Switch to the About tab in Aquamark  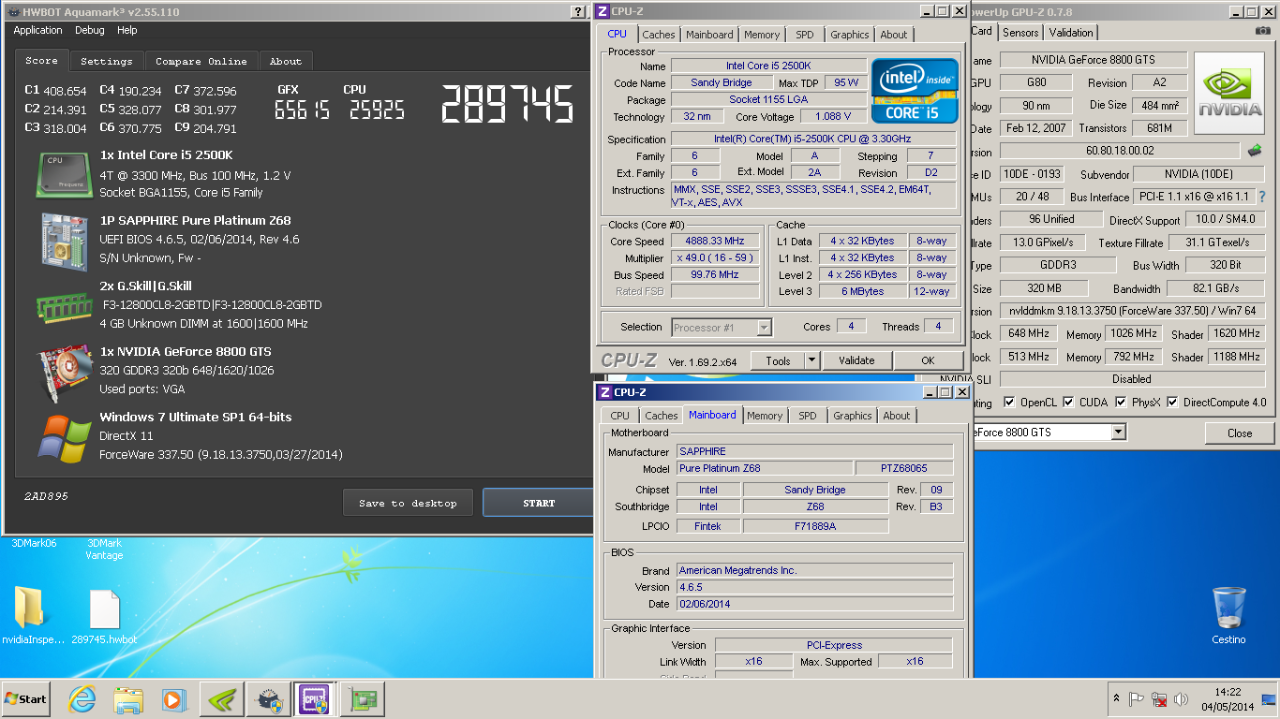coord(286,61)
